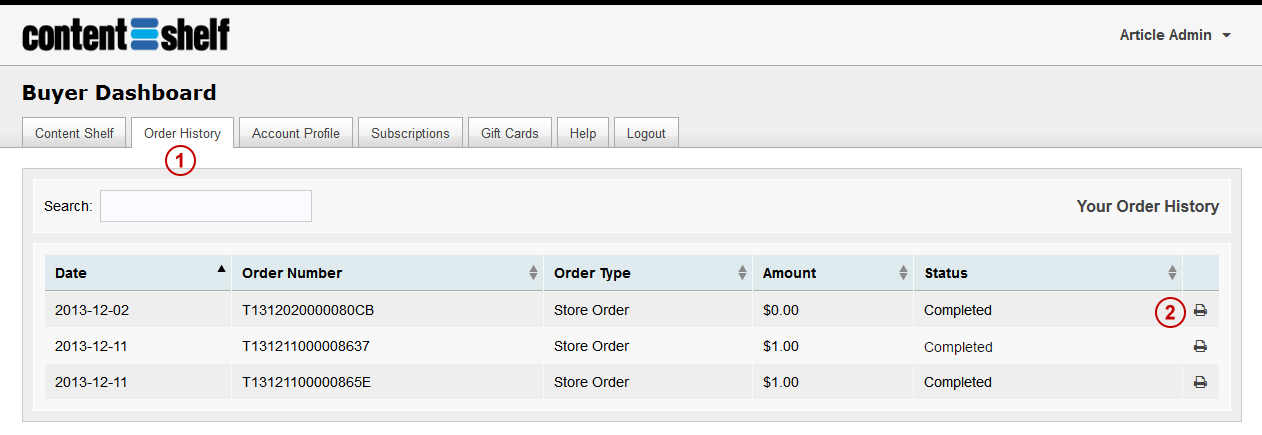Viewport: 1262px width, 435px height.
Task: Click the Content Shelf logo
Action: (x=126, y=35)
